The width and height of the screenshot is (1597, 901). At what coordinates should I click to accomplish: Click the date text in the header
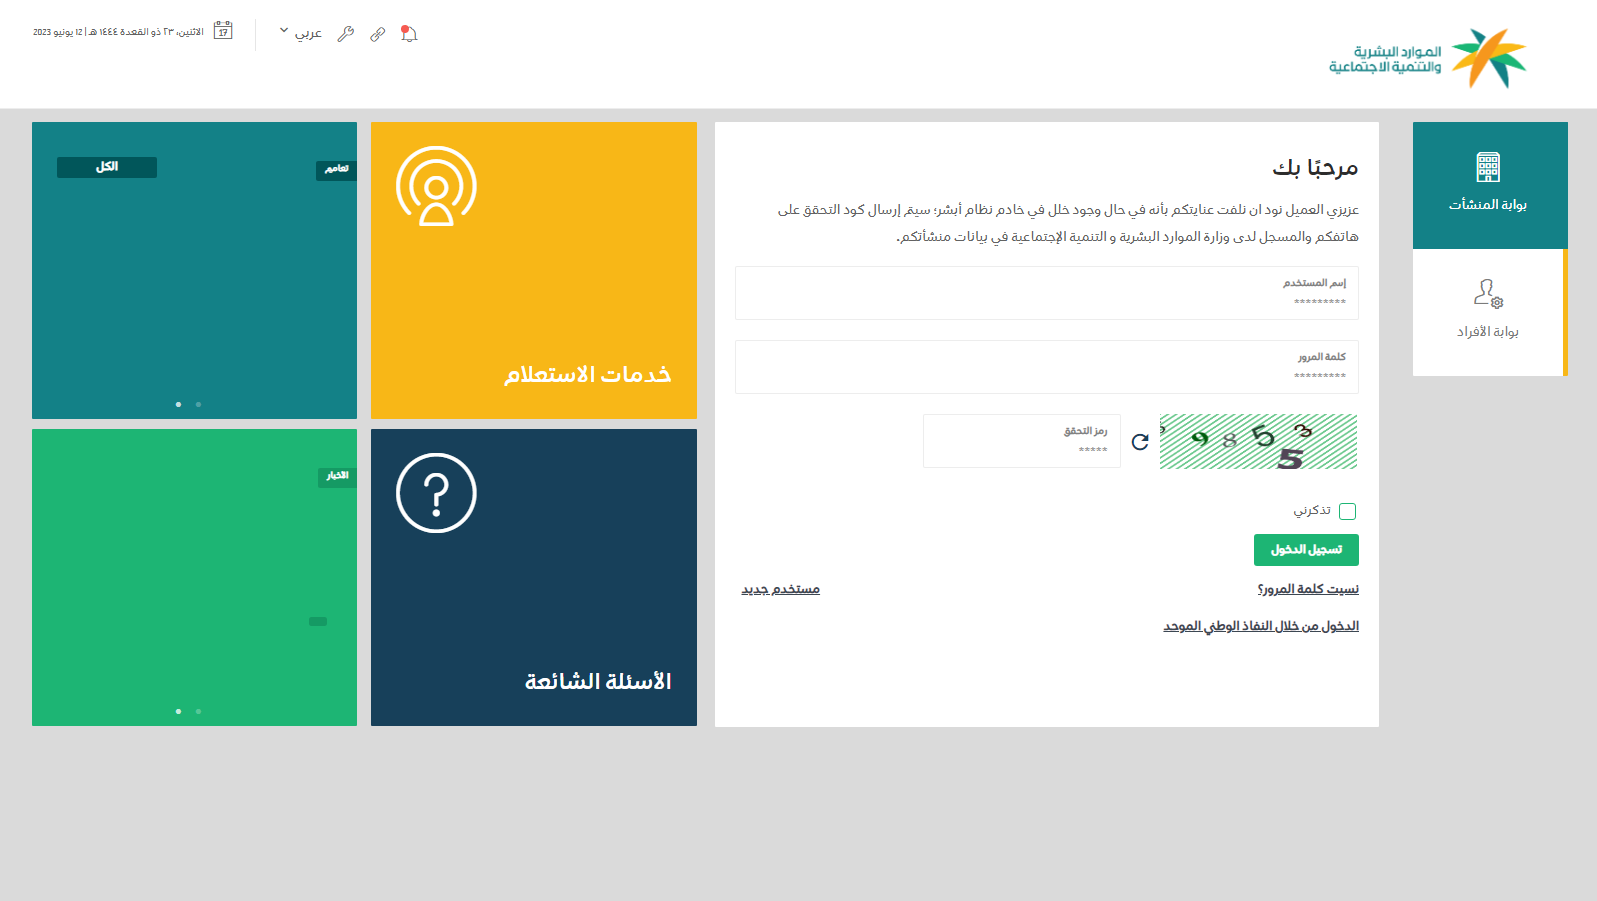point(118,32)
